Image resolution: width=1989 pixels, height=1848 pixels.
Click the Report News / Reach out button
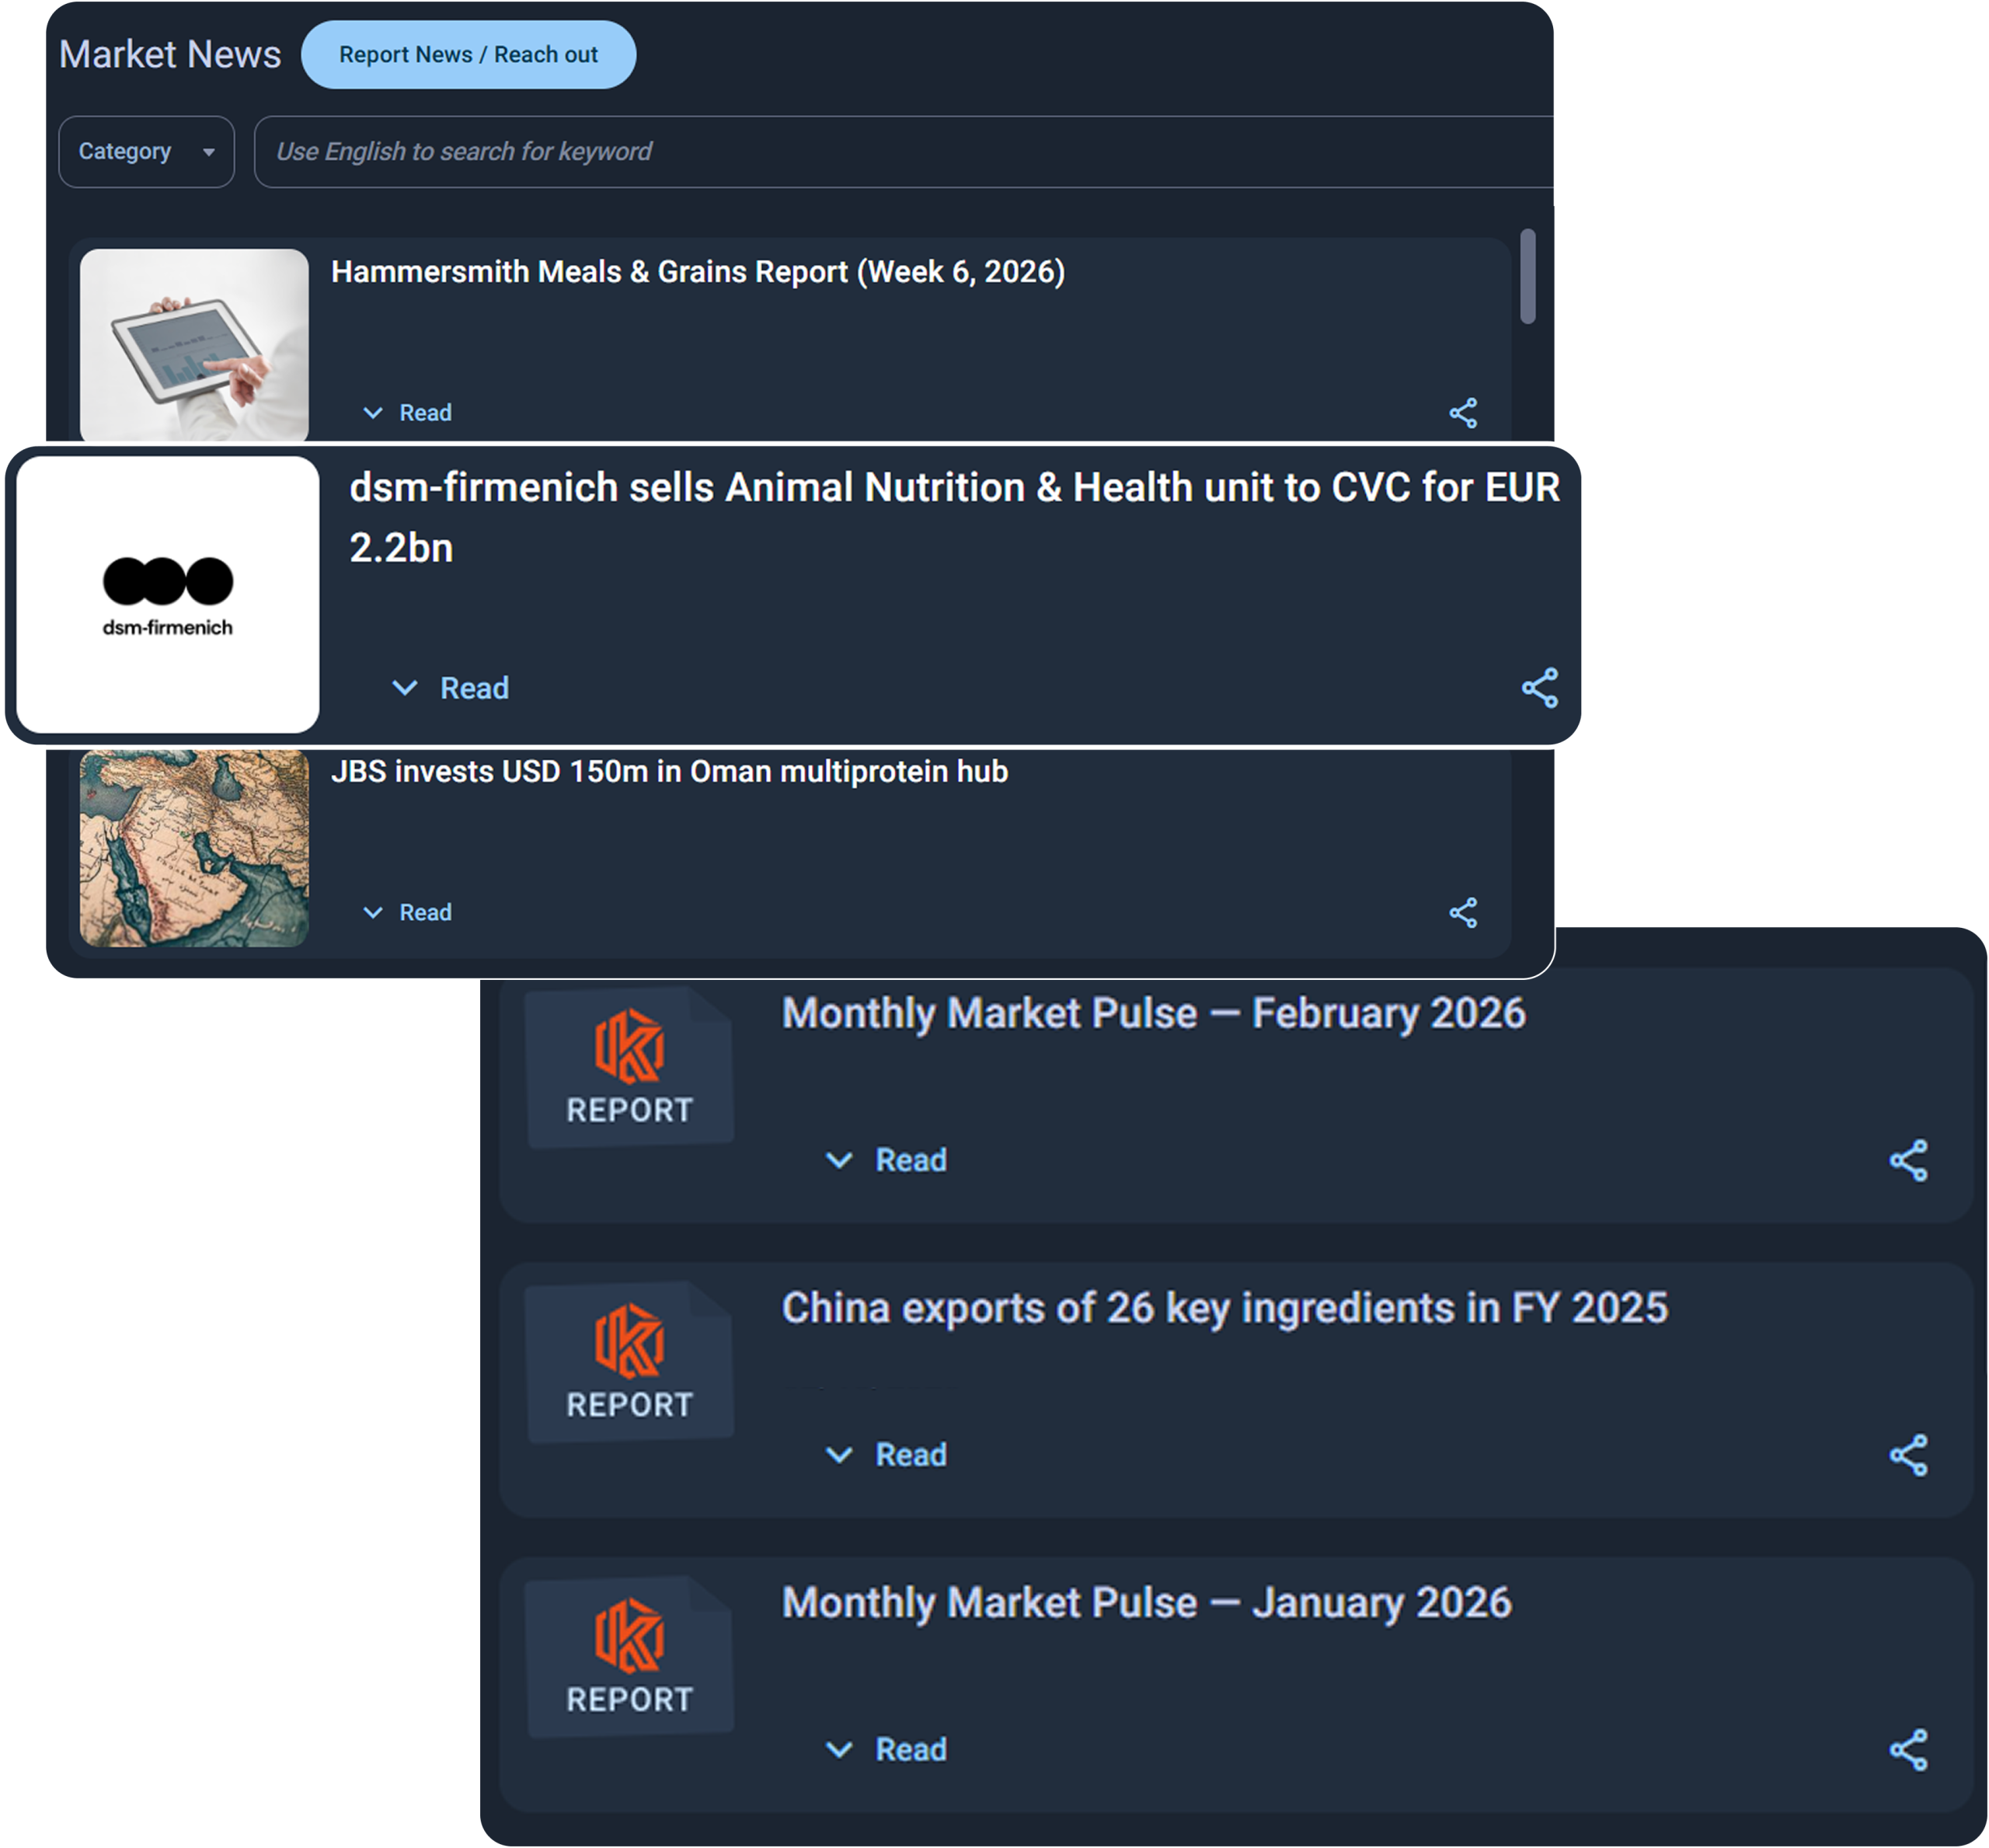[x=468, y=55]
